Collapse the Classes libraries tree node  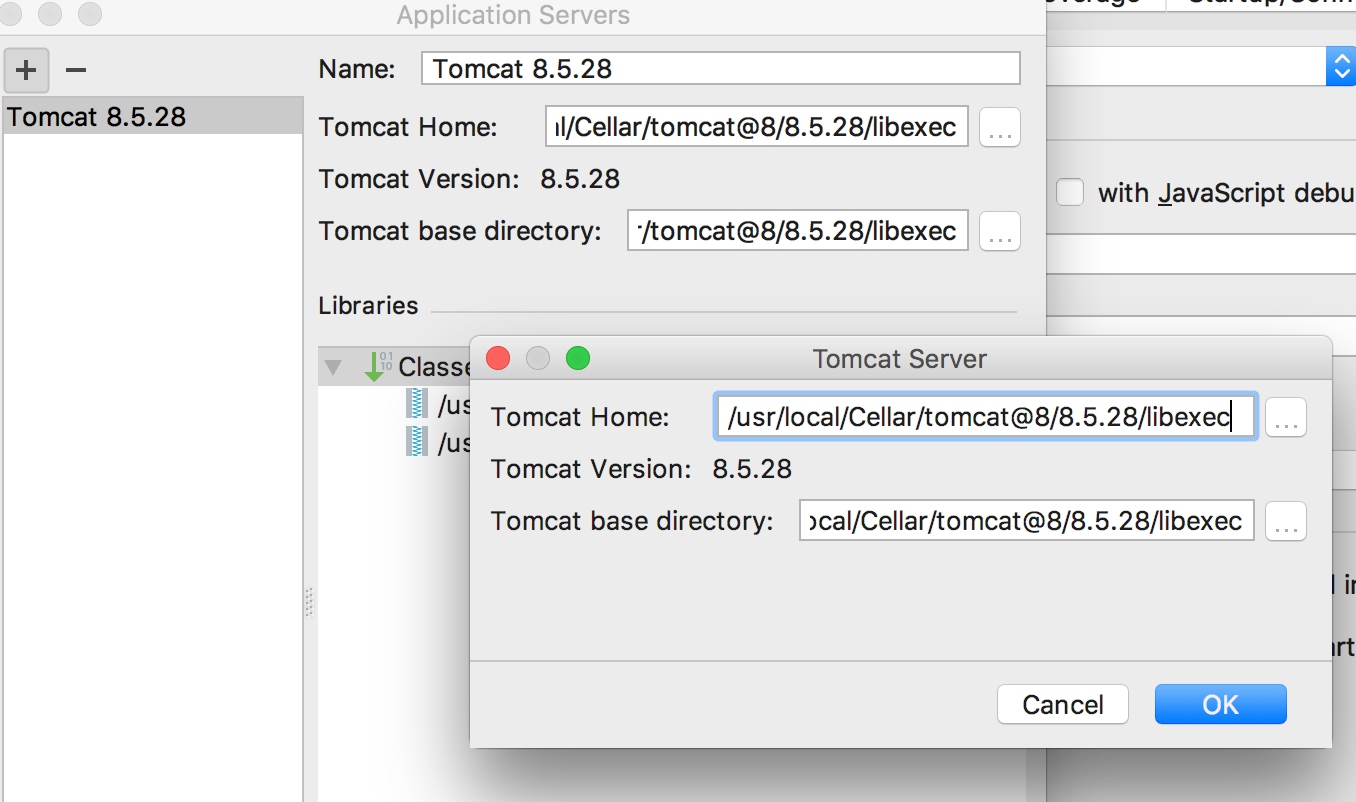pyautogui.click(x=333, y=367)
